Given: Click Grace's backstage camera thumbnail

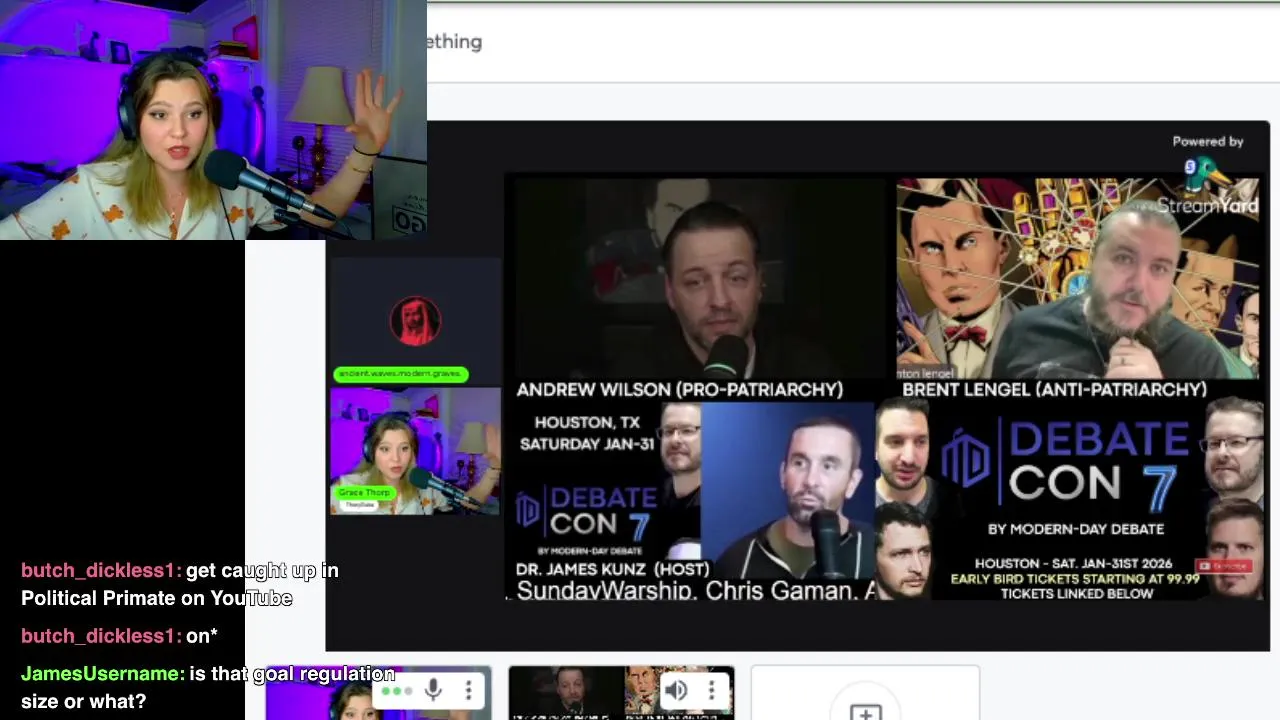Looking at the screenshot, I should tap(378, 693).
